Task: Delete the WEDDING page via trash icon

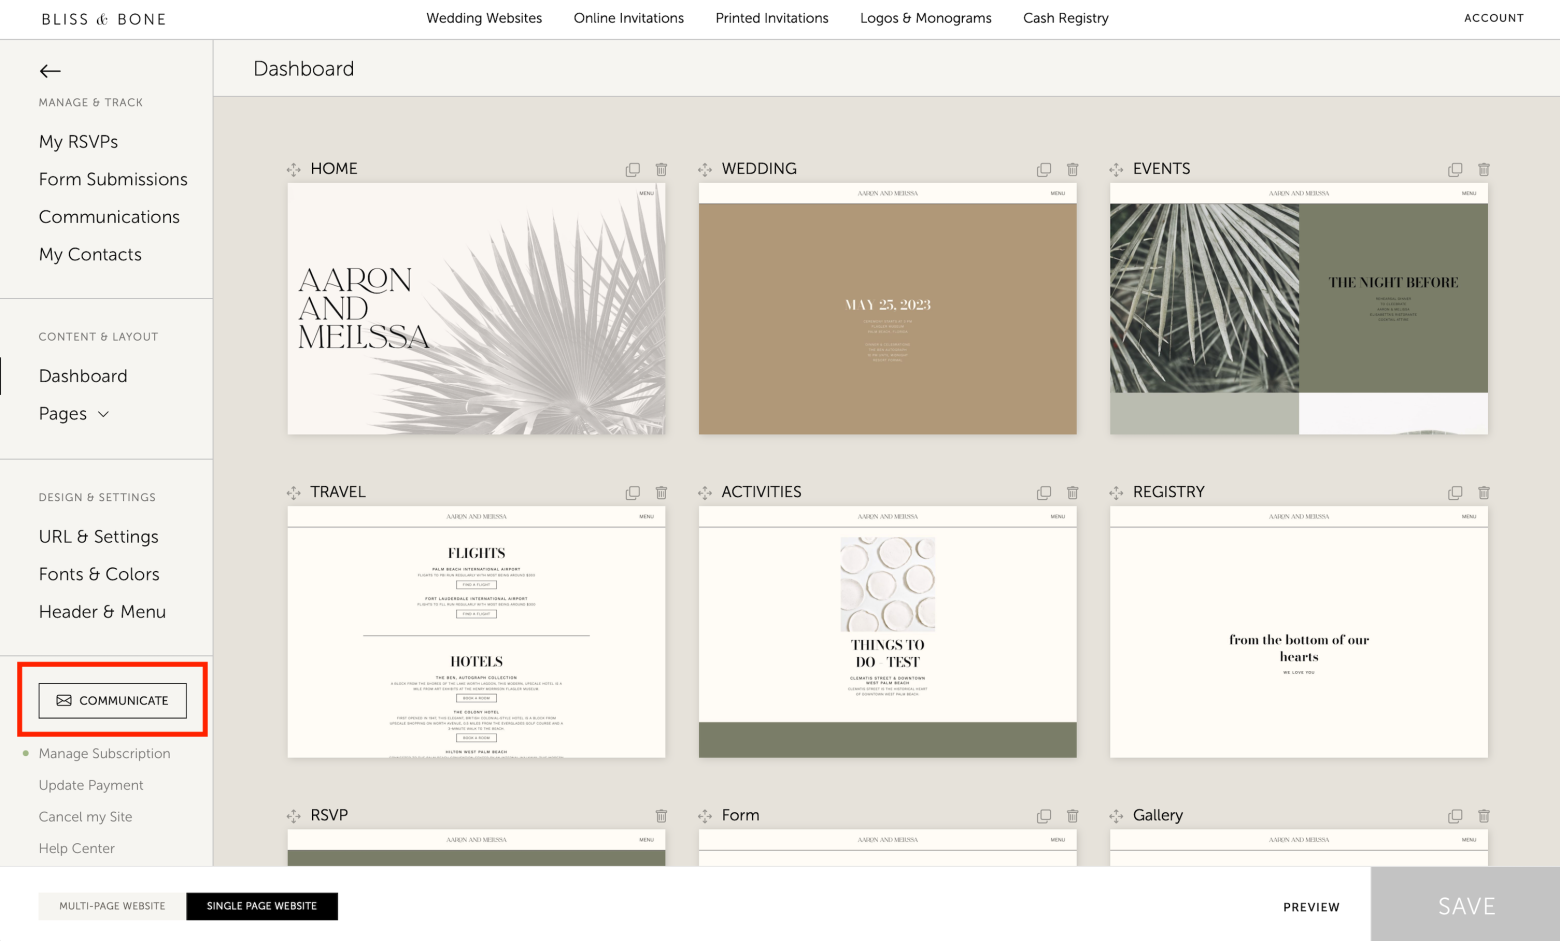Action: (1072, 170)
